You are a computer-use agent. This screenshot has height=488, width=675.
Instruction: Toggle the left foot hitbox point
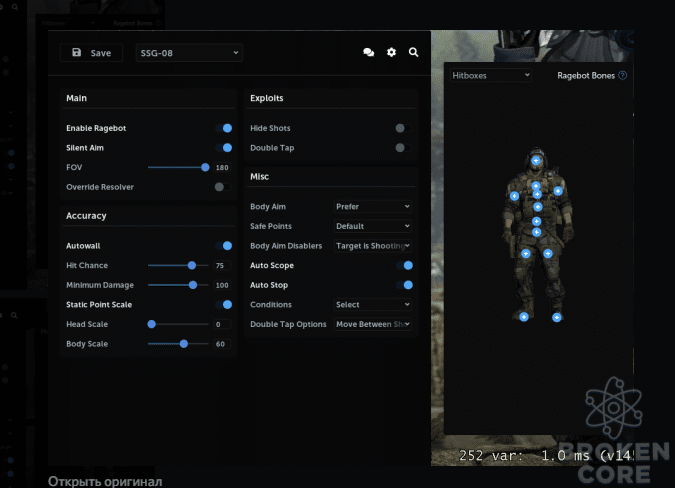point(524,317)
